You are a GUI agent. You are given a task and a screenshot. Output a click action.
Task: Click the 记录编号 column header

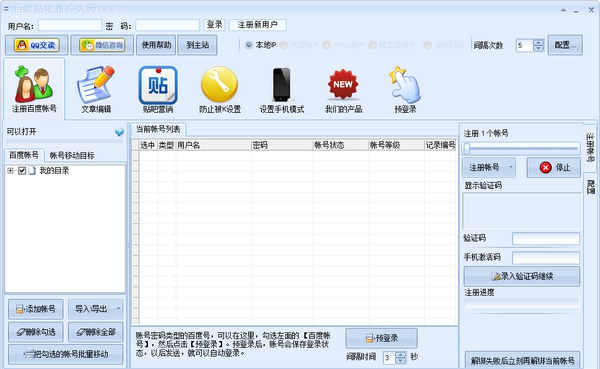click(440, 145)
